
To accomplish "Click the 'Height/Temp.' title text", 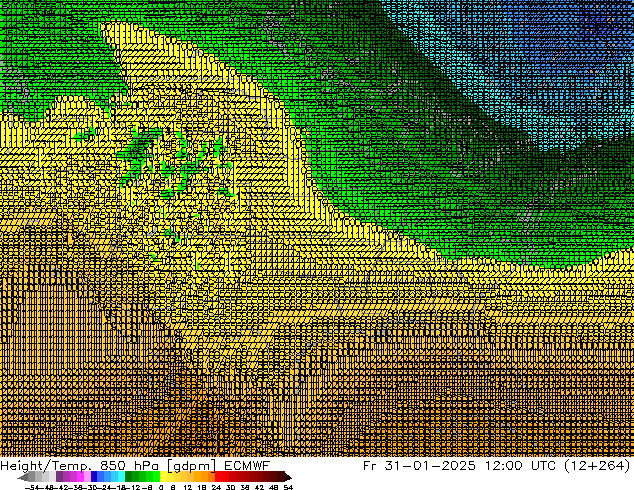I will pos(46,466).
